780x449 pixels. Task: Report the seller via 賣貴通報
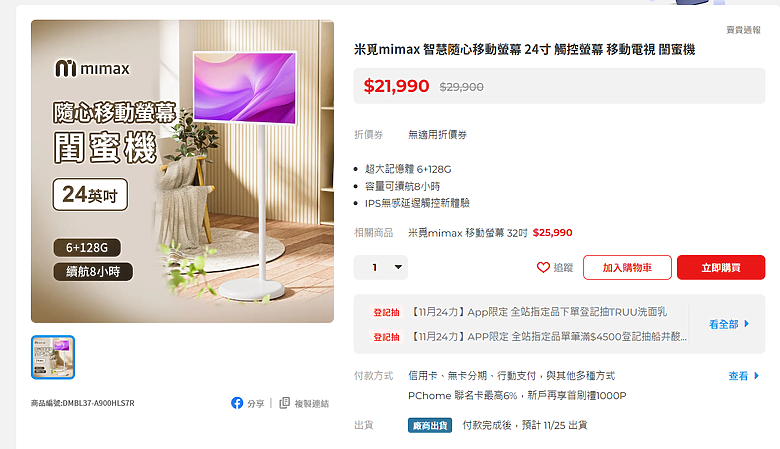pyautogui.click(x=743, y=30)
